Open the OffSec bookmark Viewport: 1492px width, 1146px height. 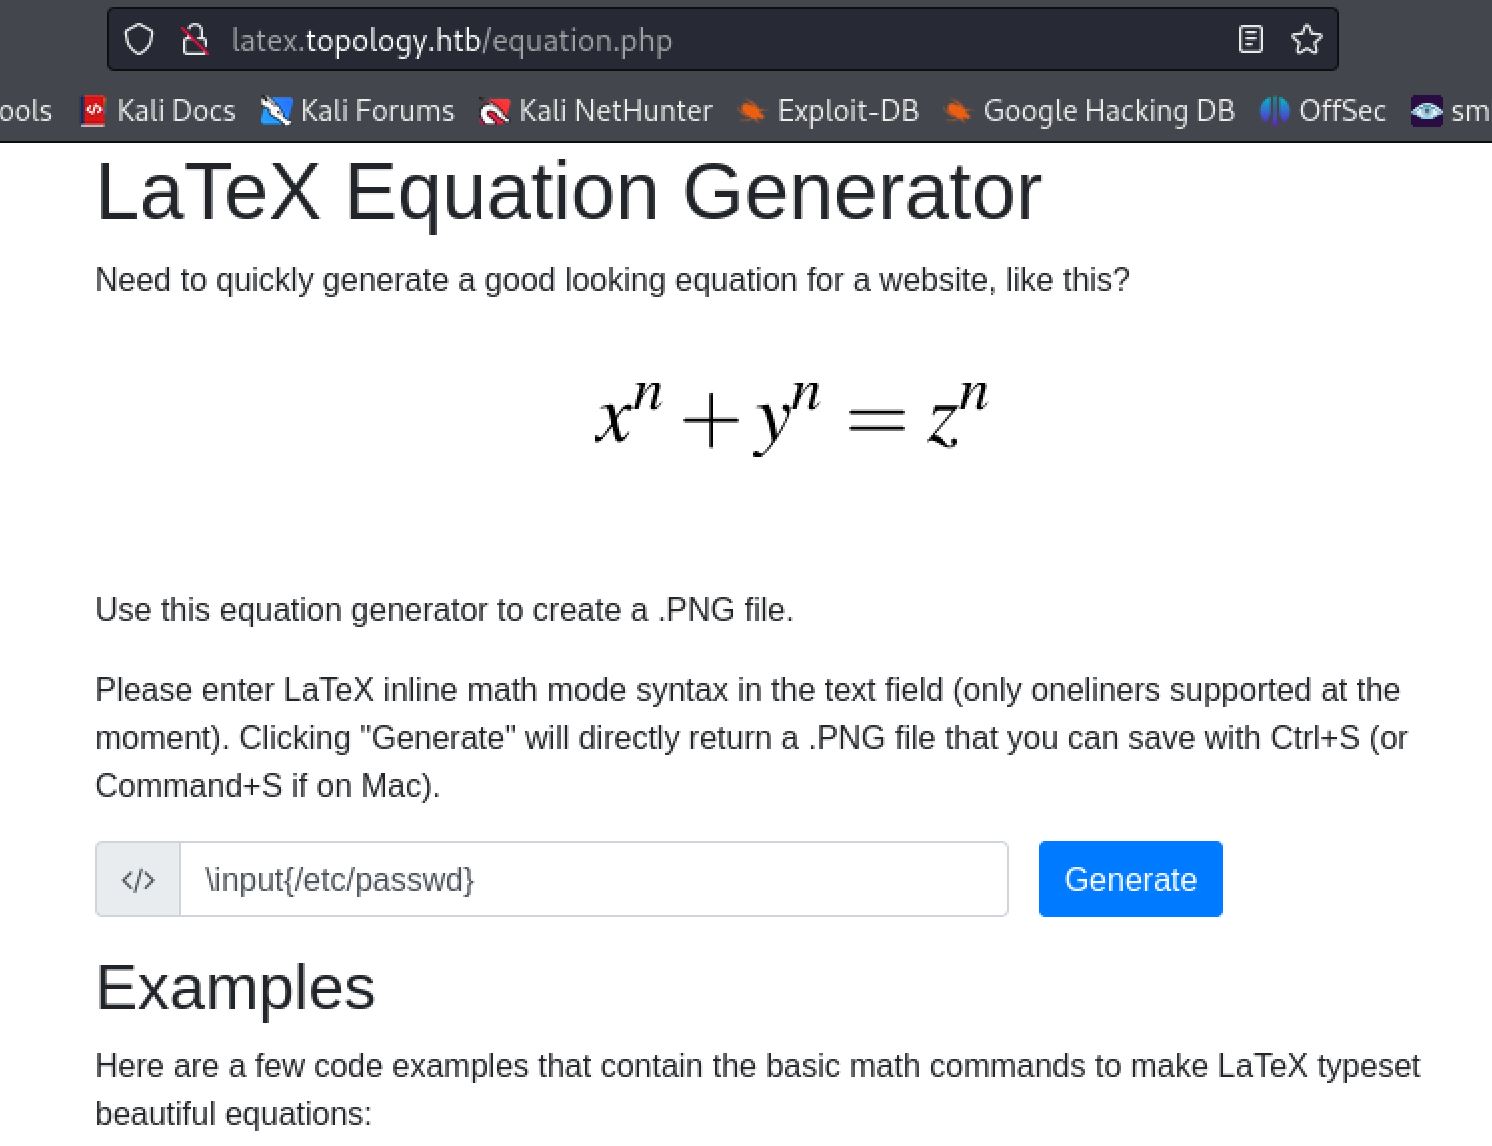coord(1323,111)
